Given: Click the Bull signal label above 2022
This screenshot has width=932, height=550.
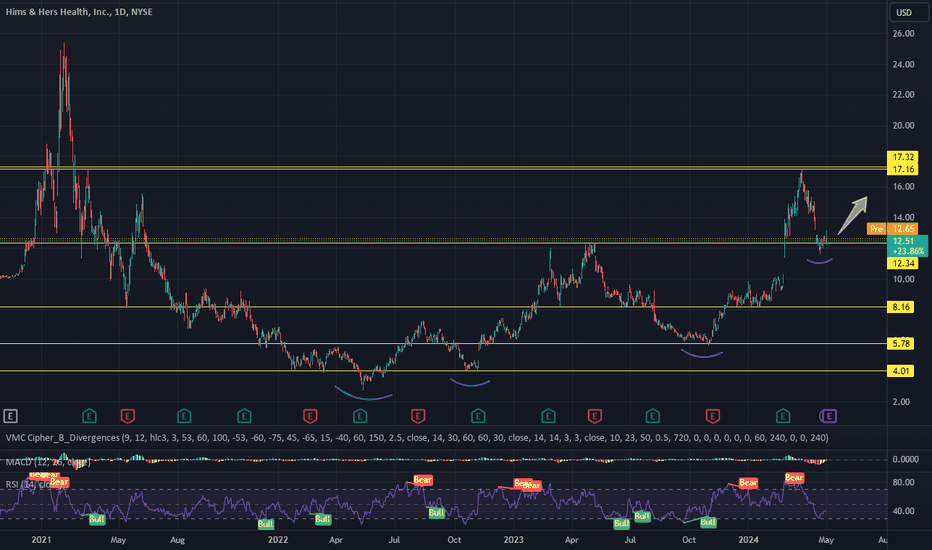Looking at the screenshot, I should pos(266,524).
